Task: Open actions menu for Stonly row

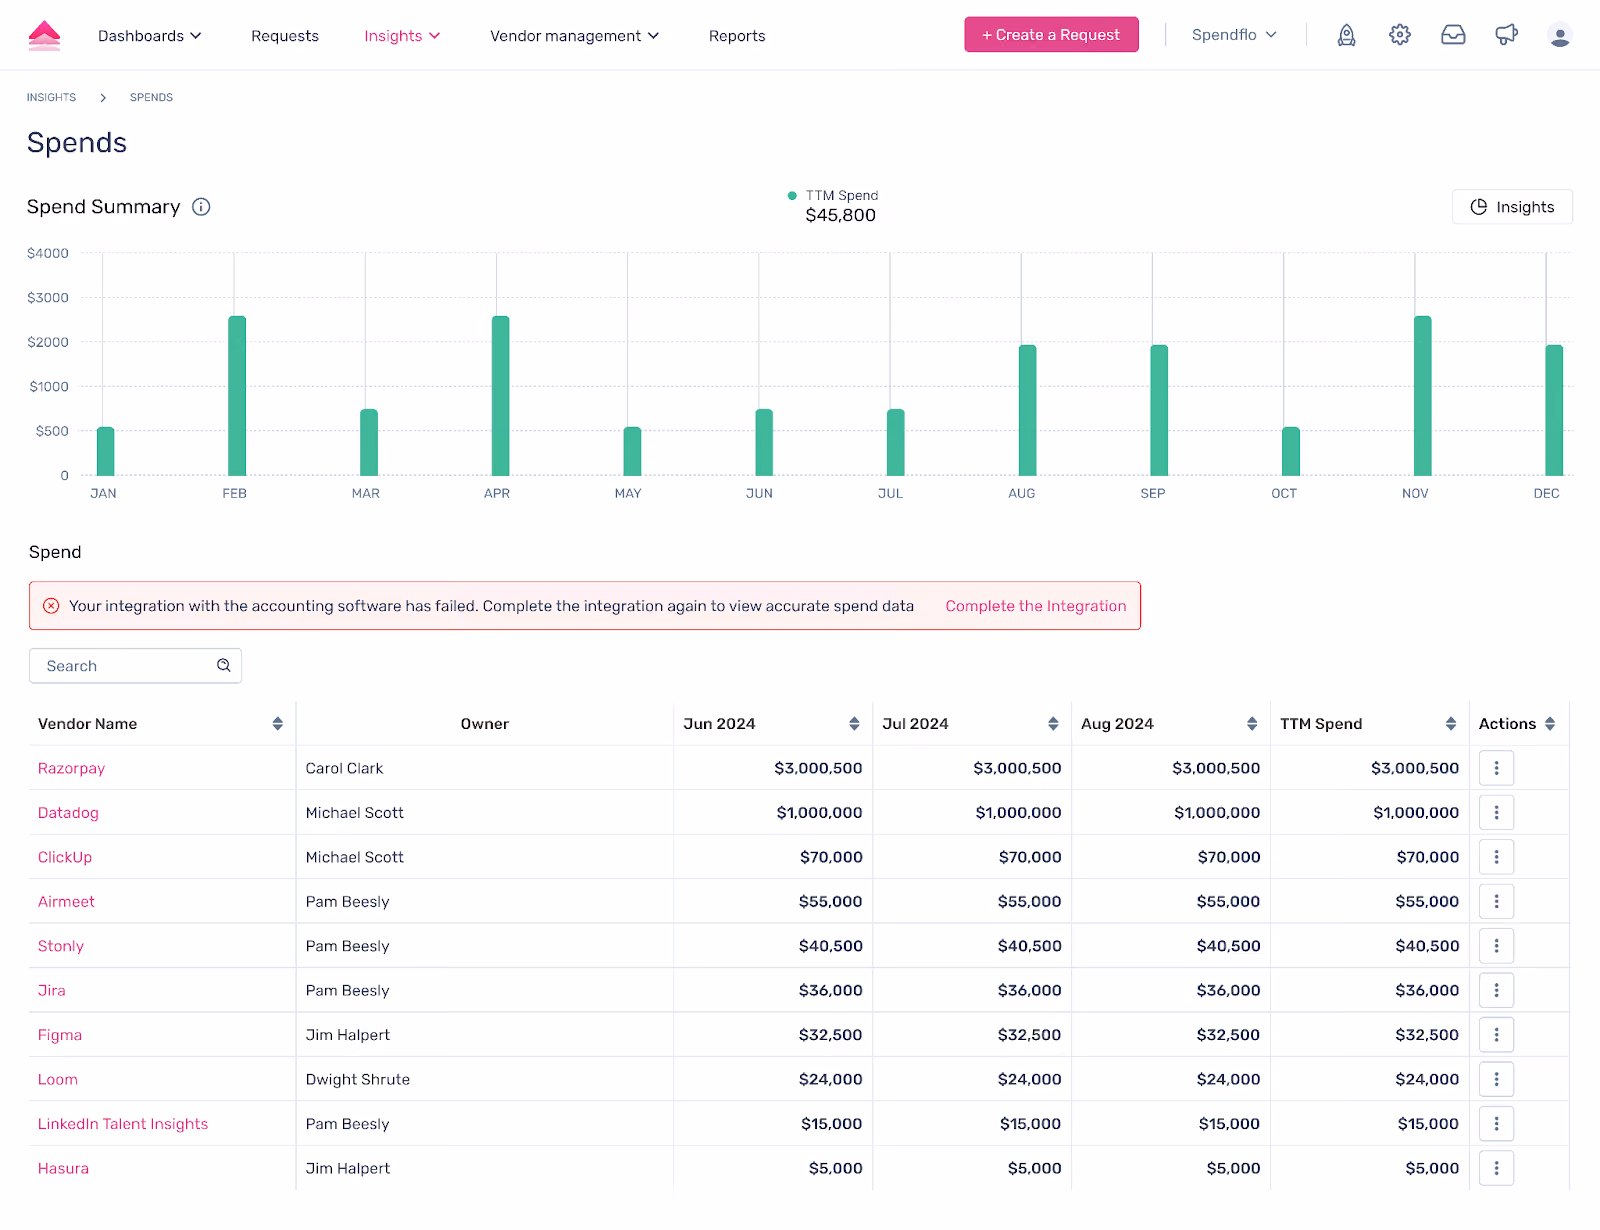Action: pos(1496,946)
